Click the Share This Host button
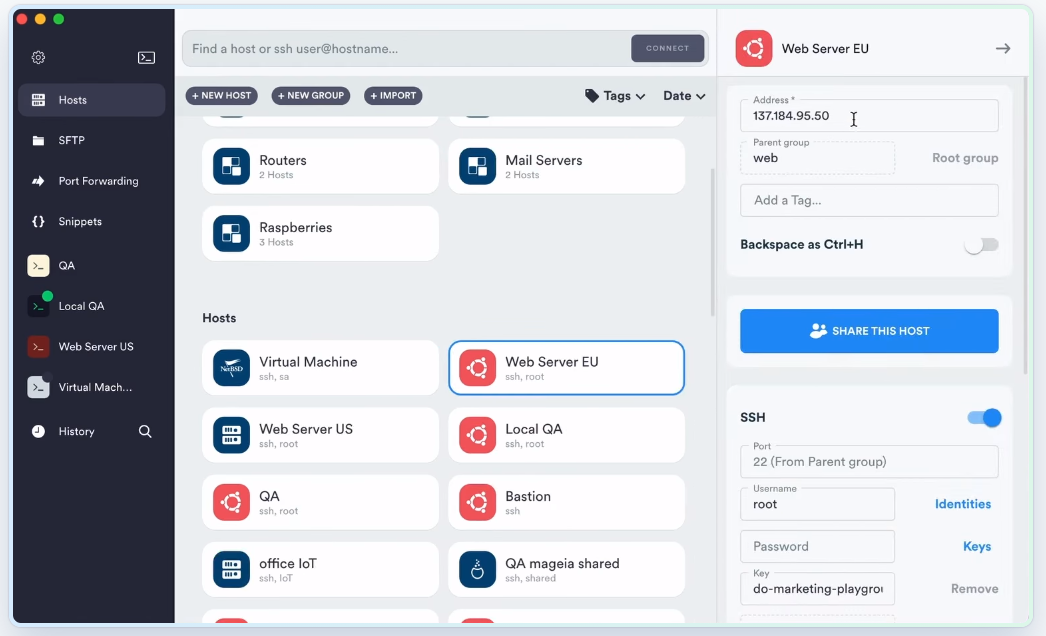1046x636 pixels. [869, 331]
